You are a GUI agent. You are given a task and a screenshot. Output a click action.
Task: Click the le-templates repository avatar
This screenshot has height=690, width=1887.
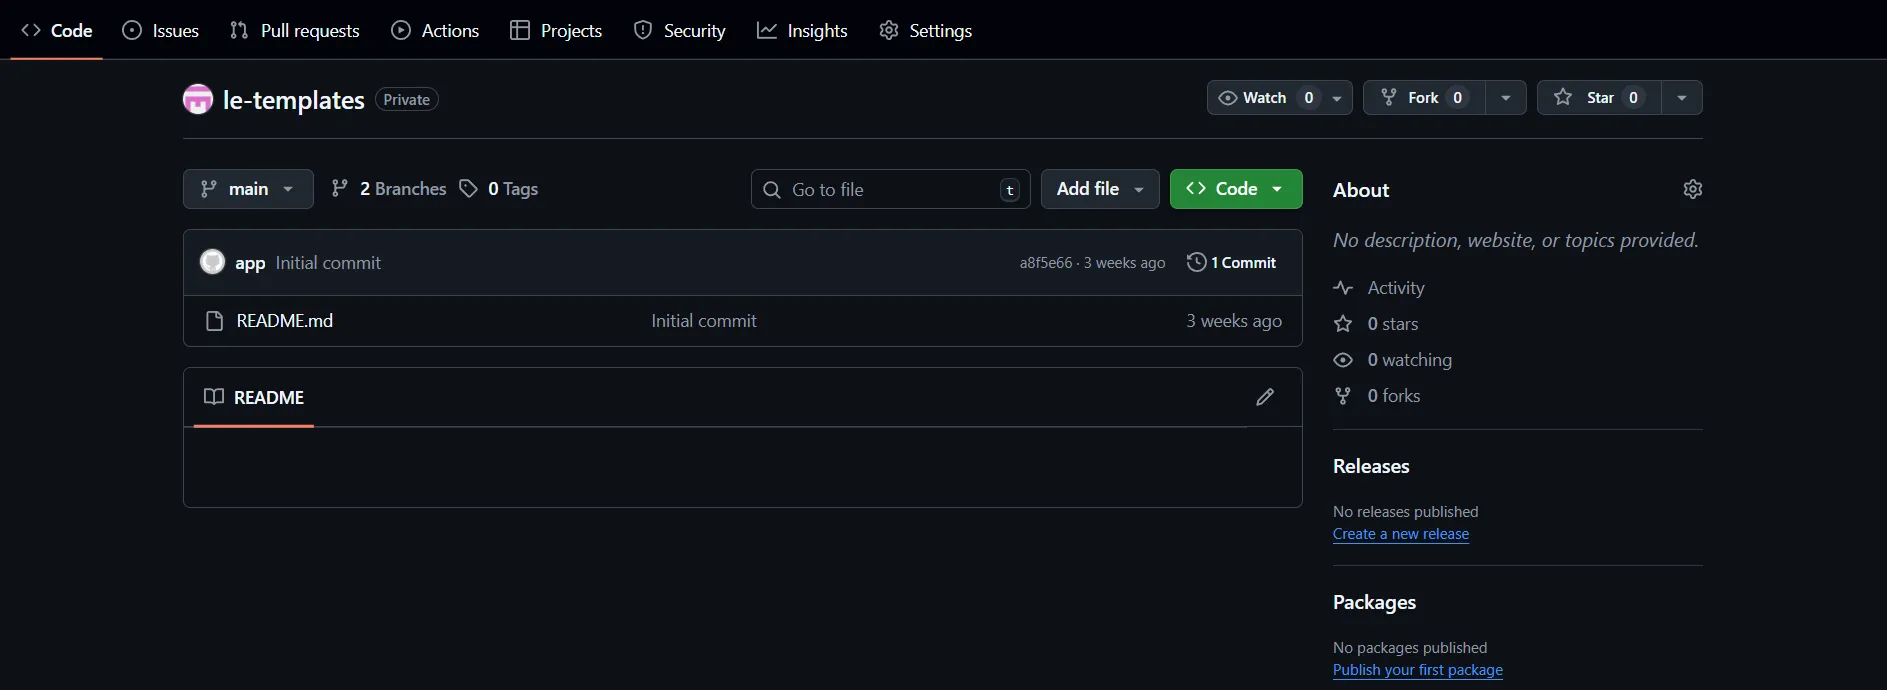pos(198,99)
